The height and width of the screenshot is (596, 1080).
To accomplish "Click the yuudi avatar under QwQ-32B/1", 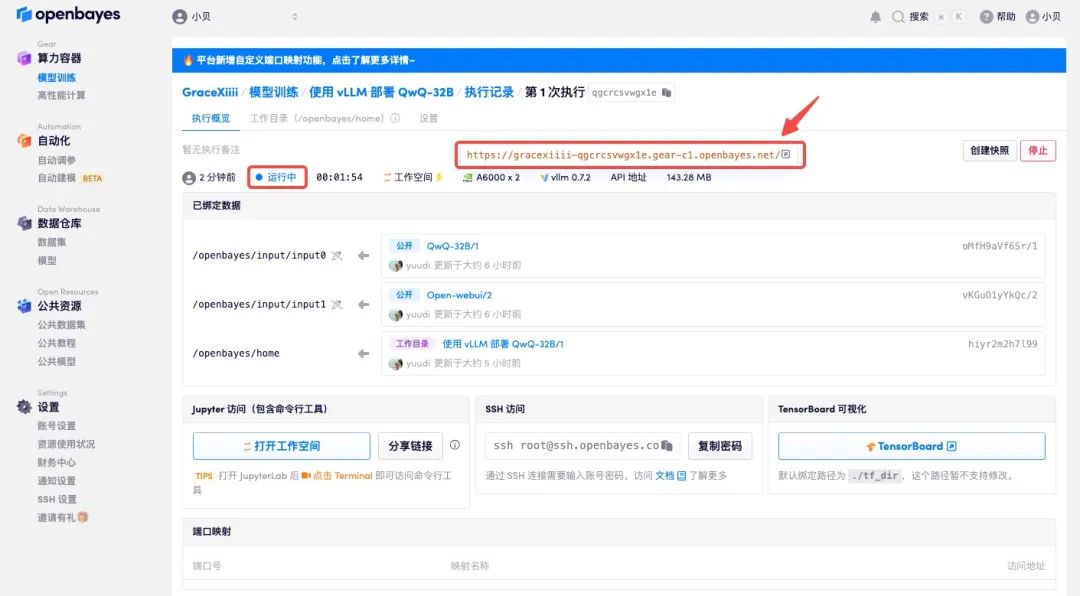I will pyautogui.click(x=395, y=265).
